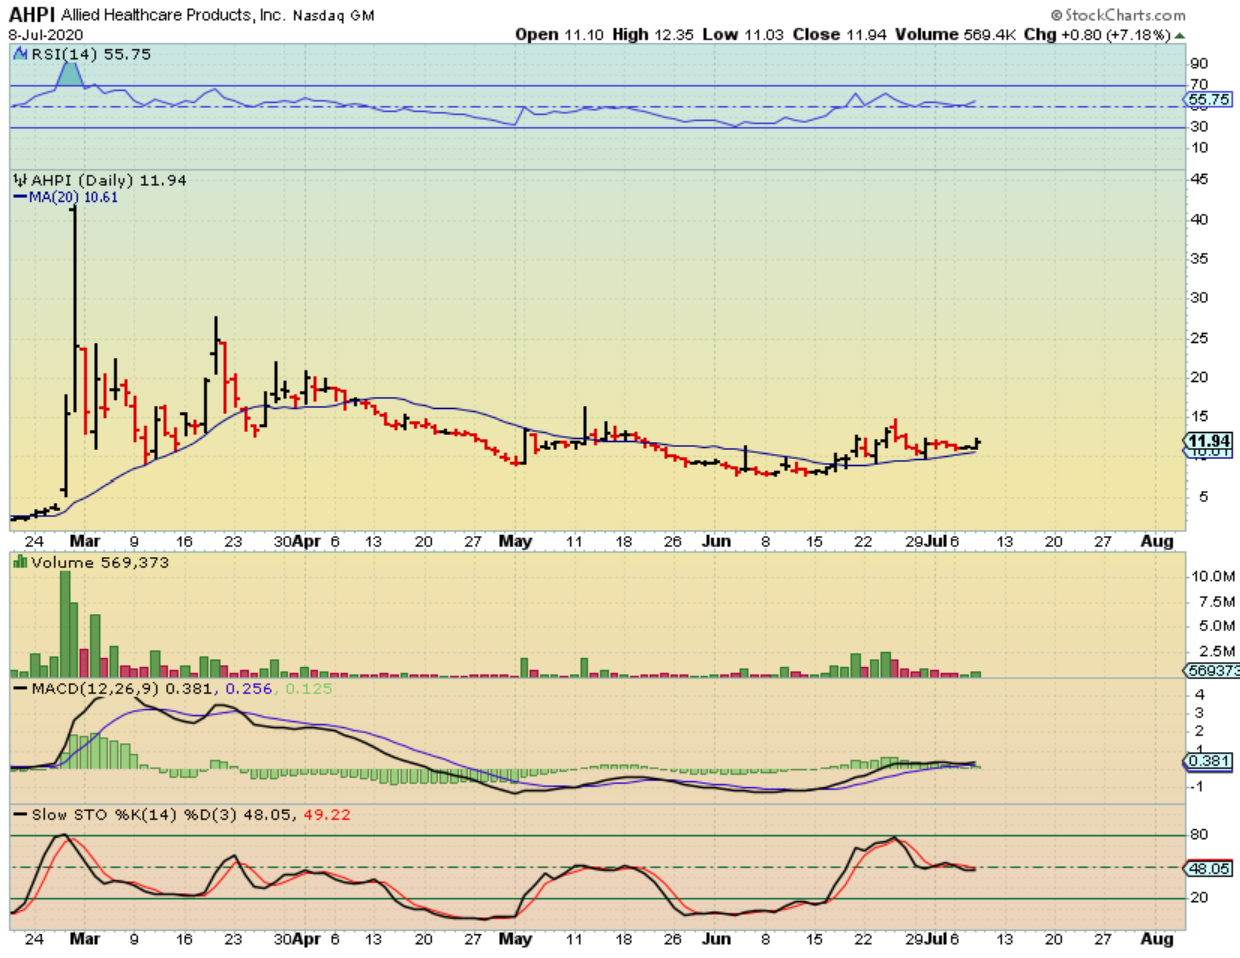1240x958 pixels.
Task: Click the 90 level on the RSI axis
Action: tap(1199, 64)
